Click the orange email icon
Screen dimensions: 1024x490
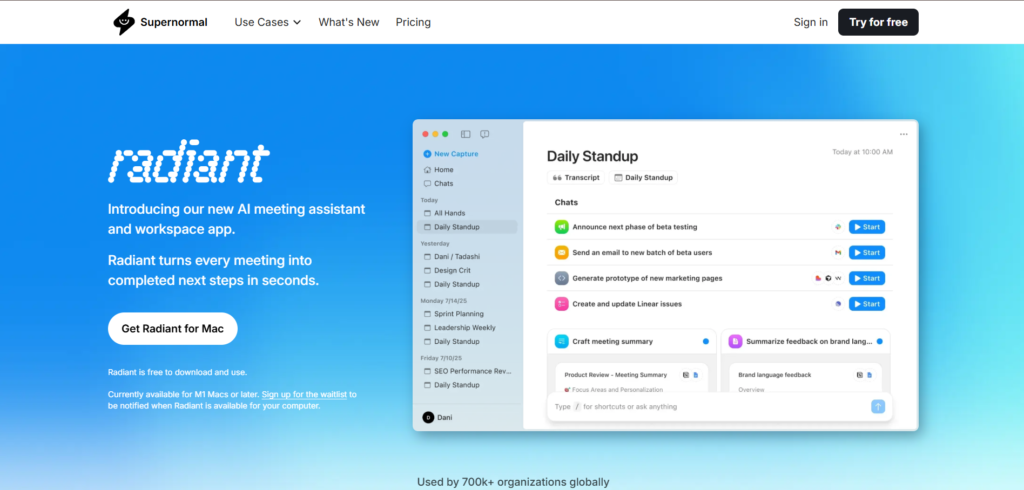tap(562, 252)
